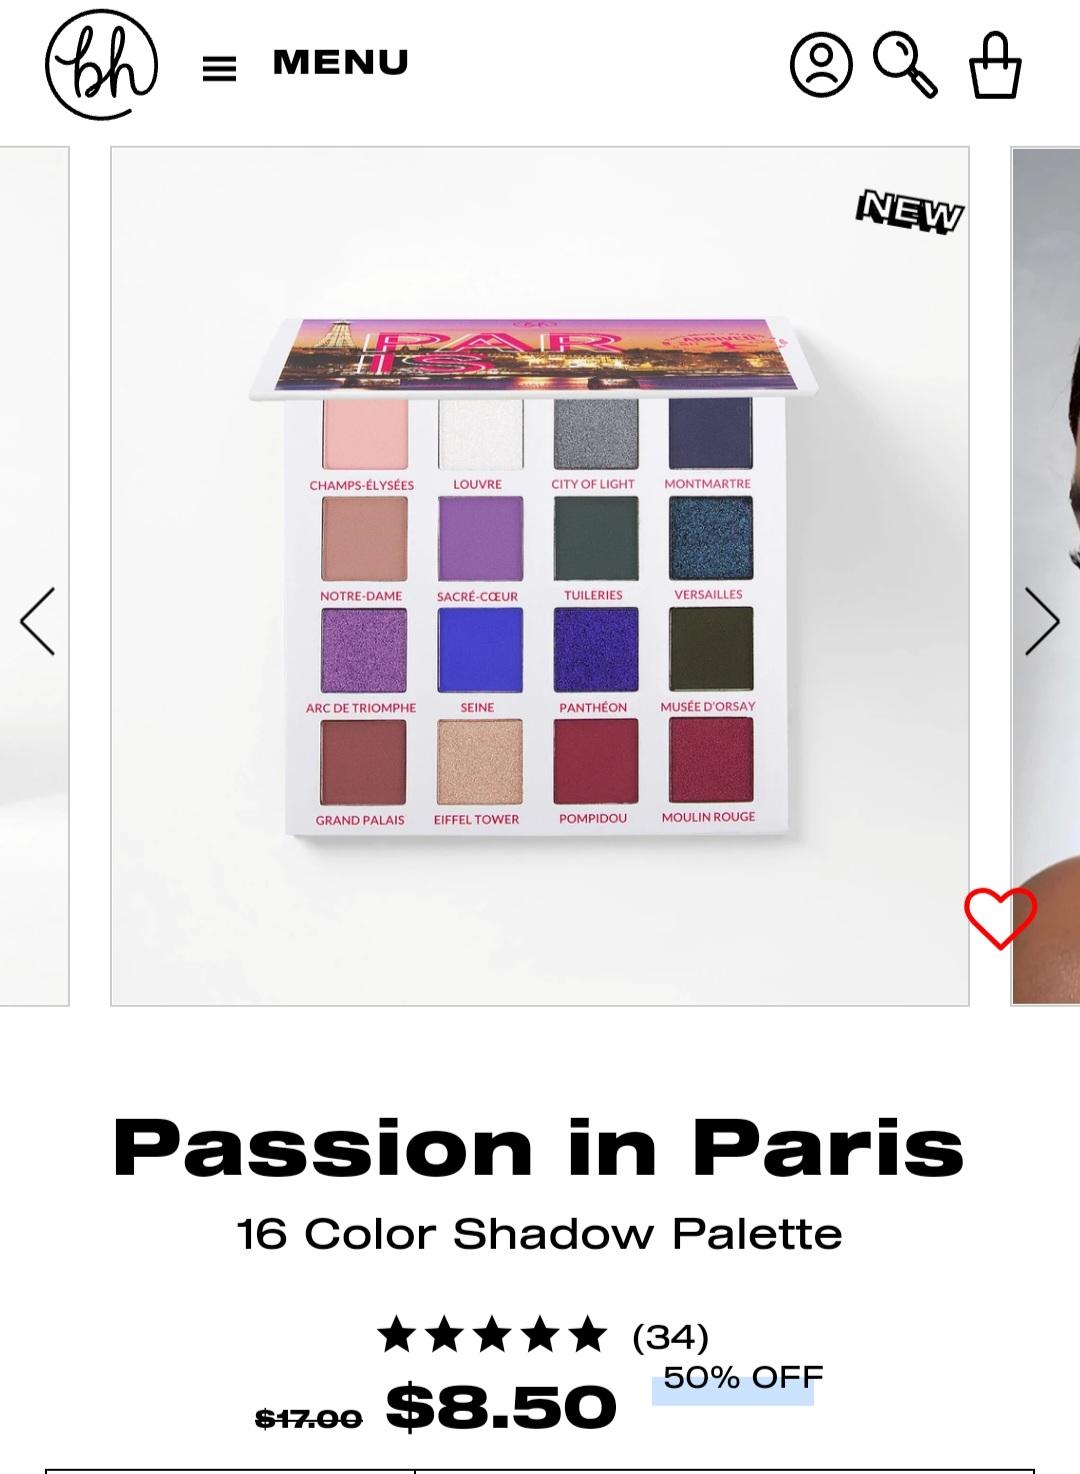Click the Eiffel Tower shimmer shade
The height and width of the screenshot is (1474, 1080).
tap(480, 762)
